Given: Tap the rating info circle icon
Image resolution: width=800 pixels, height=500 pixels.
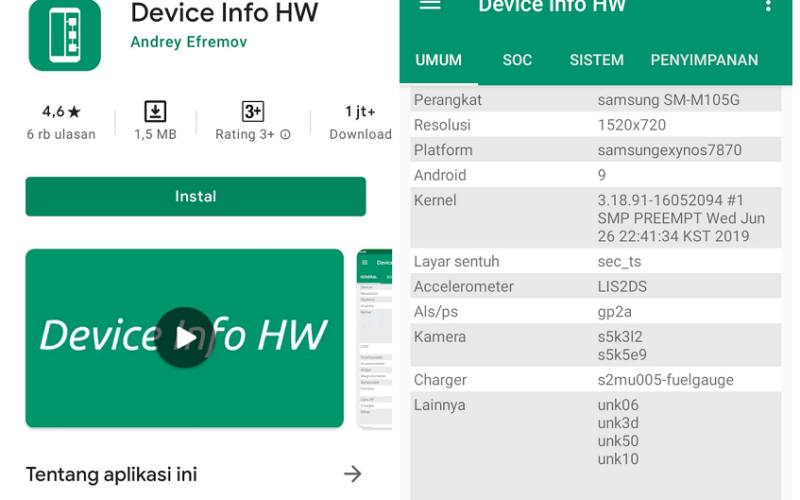Looking at the screenshot, I should click(286, 135).
